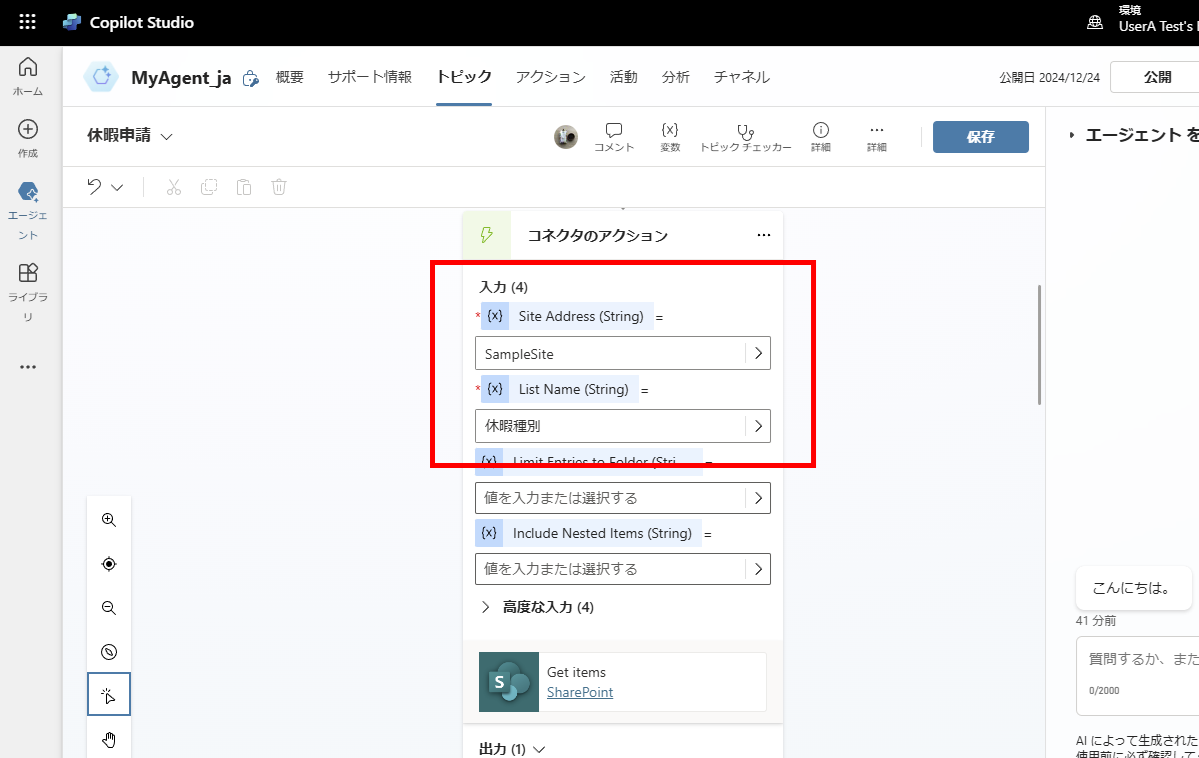This screenshot has width=1199, height=758.
Task: Open the 変数 (Variables) panel
Action: (669, 137)
